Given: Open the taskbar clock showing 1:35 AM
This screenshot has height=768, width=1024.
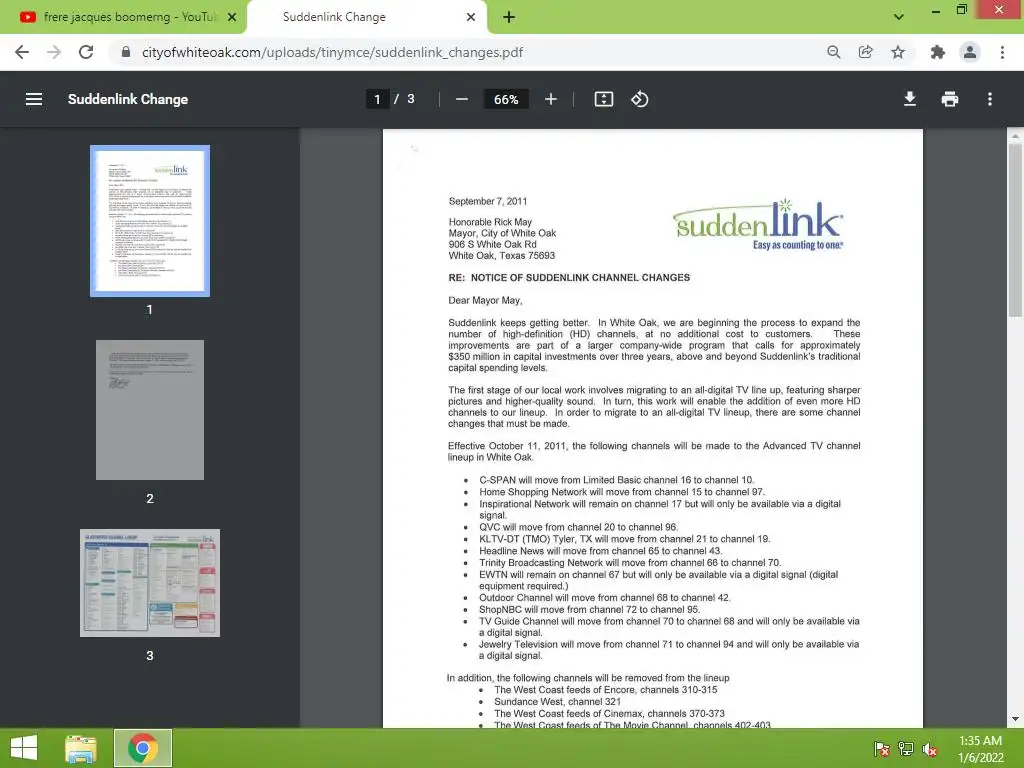Looking at the screenshot, I should tap(980, 749).
